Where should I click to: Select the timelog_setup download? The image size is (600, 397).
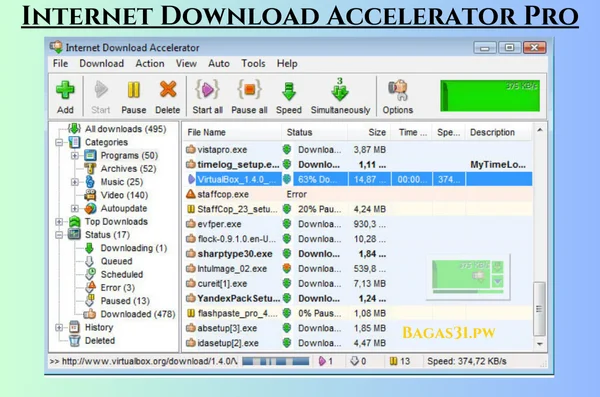(358, 165)
